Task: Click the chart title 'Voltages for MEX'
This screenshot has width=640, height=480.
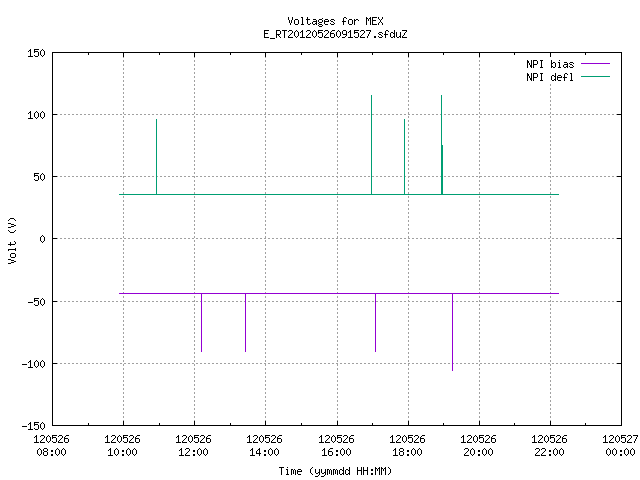Action: [x=336, y=21]
